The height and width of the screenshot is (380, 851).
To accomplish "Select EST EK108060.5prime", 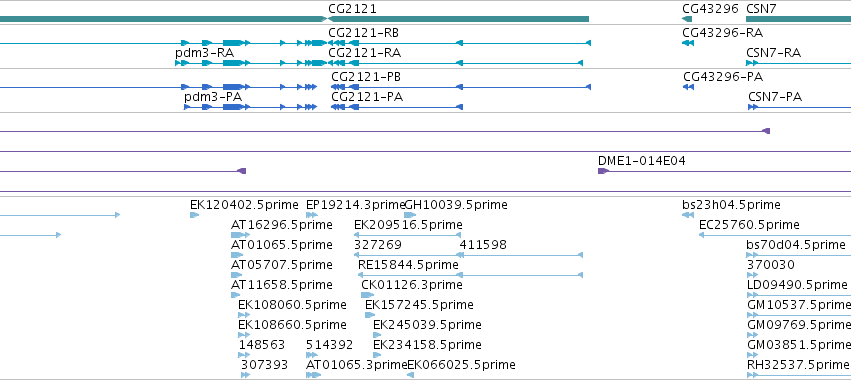I will coord(292,305).
